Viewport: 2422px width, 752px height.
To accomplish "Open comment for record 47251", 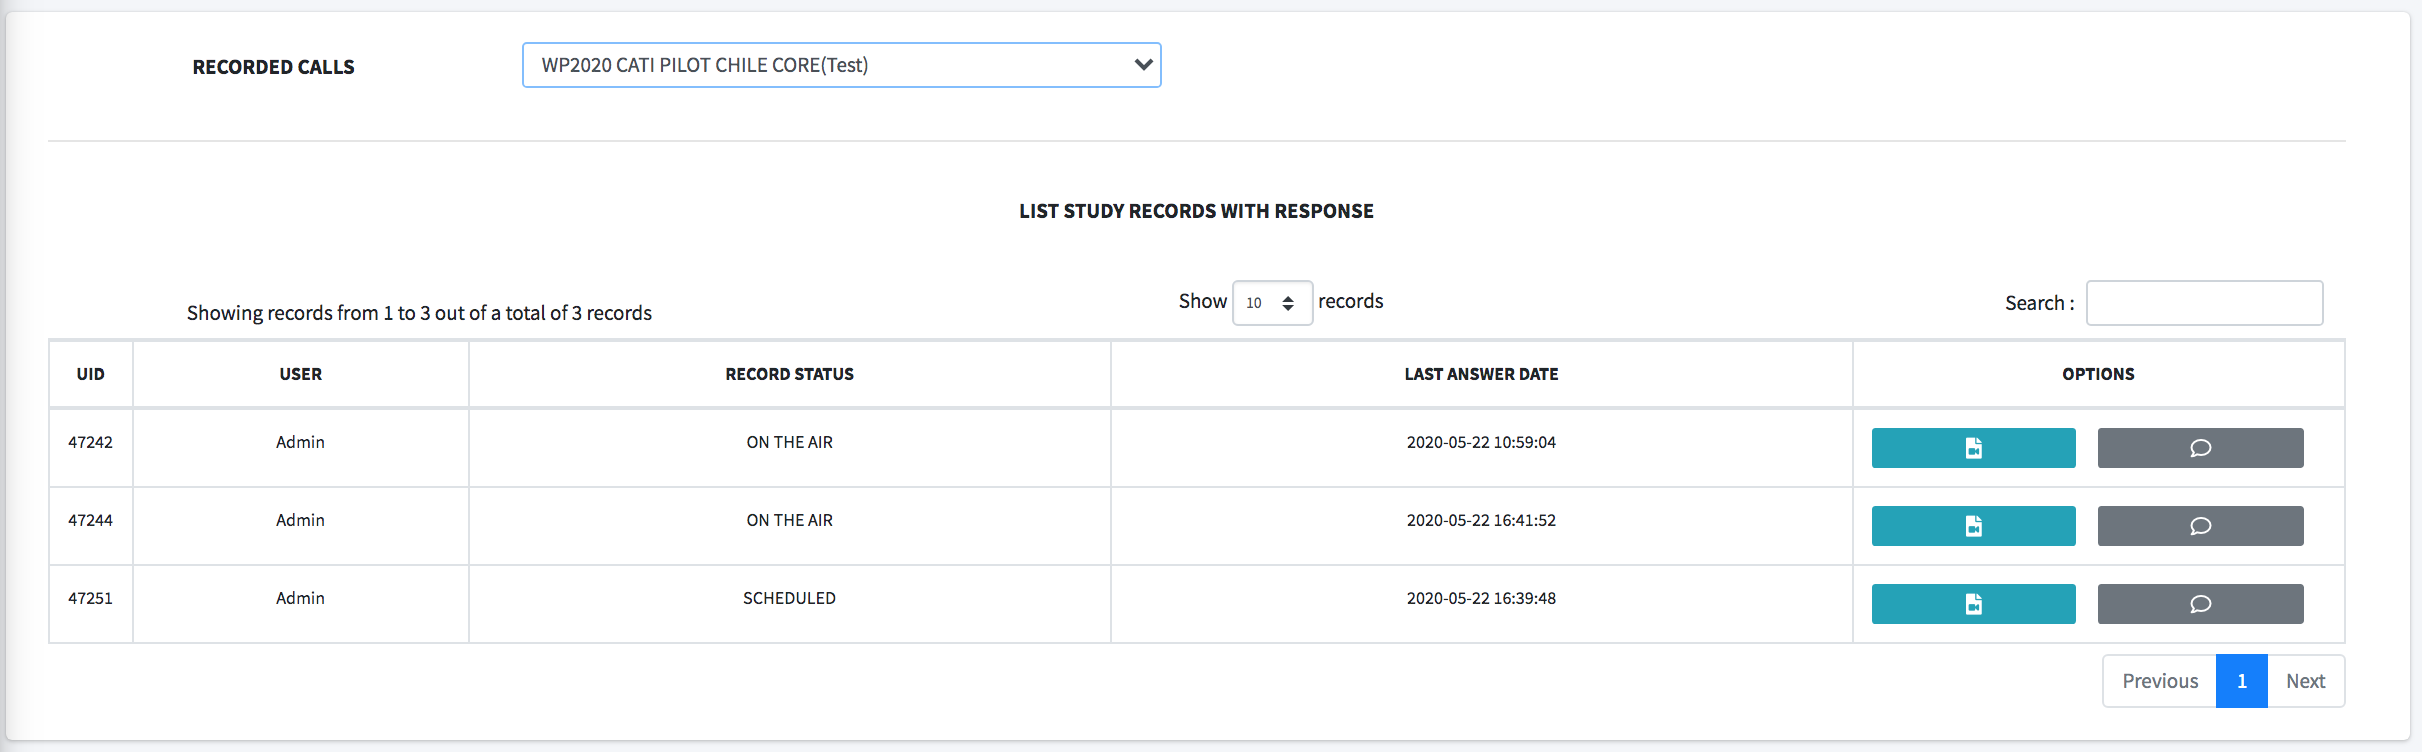I will pos(2200,604).
